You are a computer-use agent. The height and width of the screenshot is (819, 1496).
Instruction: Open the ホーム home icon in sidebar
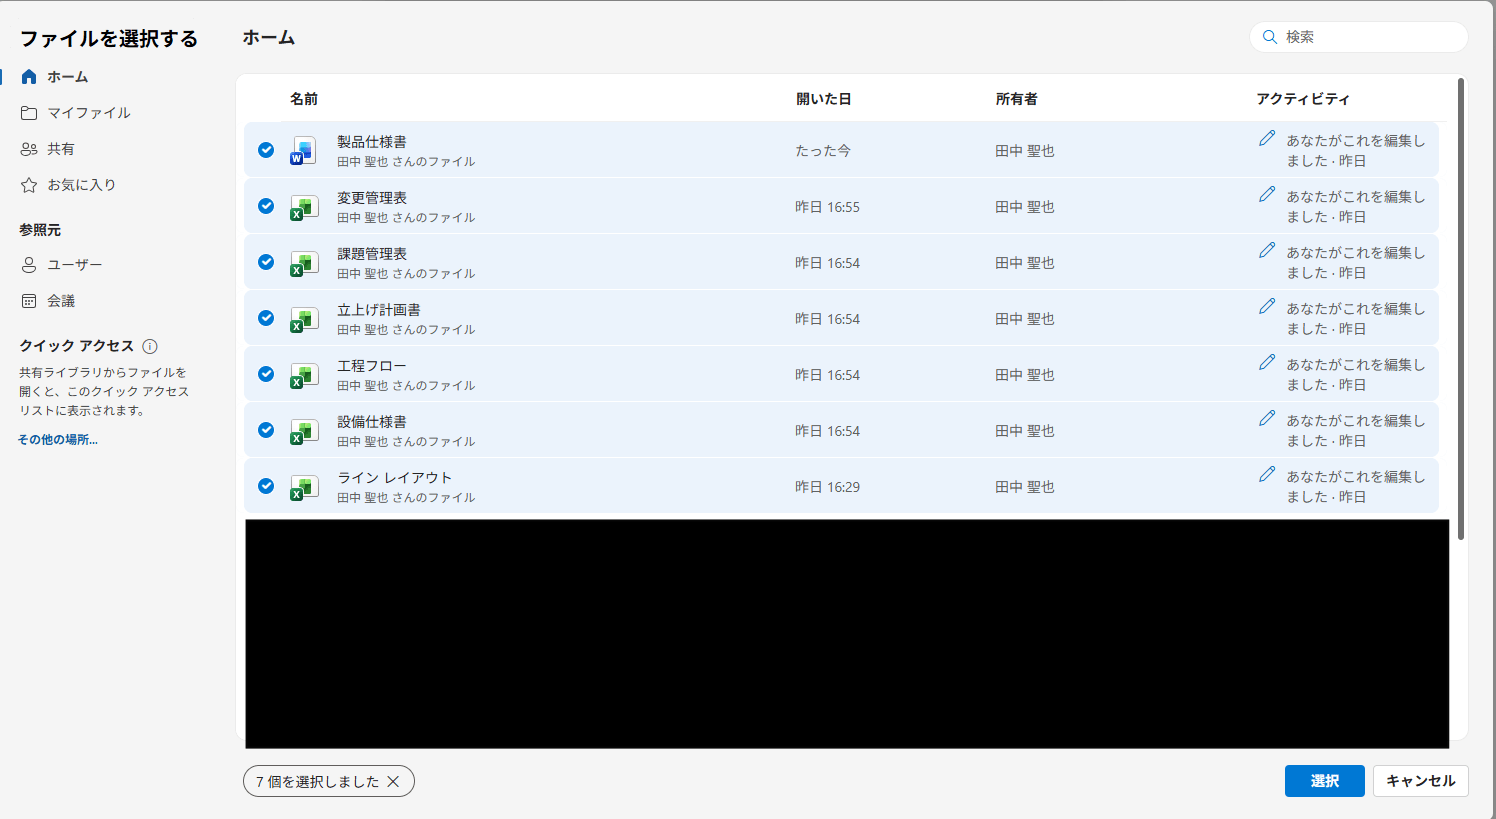(29, 77)
